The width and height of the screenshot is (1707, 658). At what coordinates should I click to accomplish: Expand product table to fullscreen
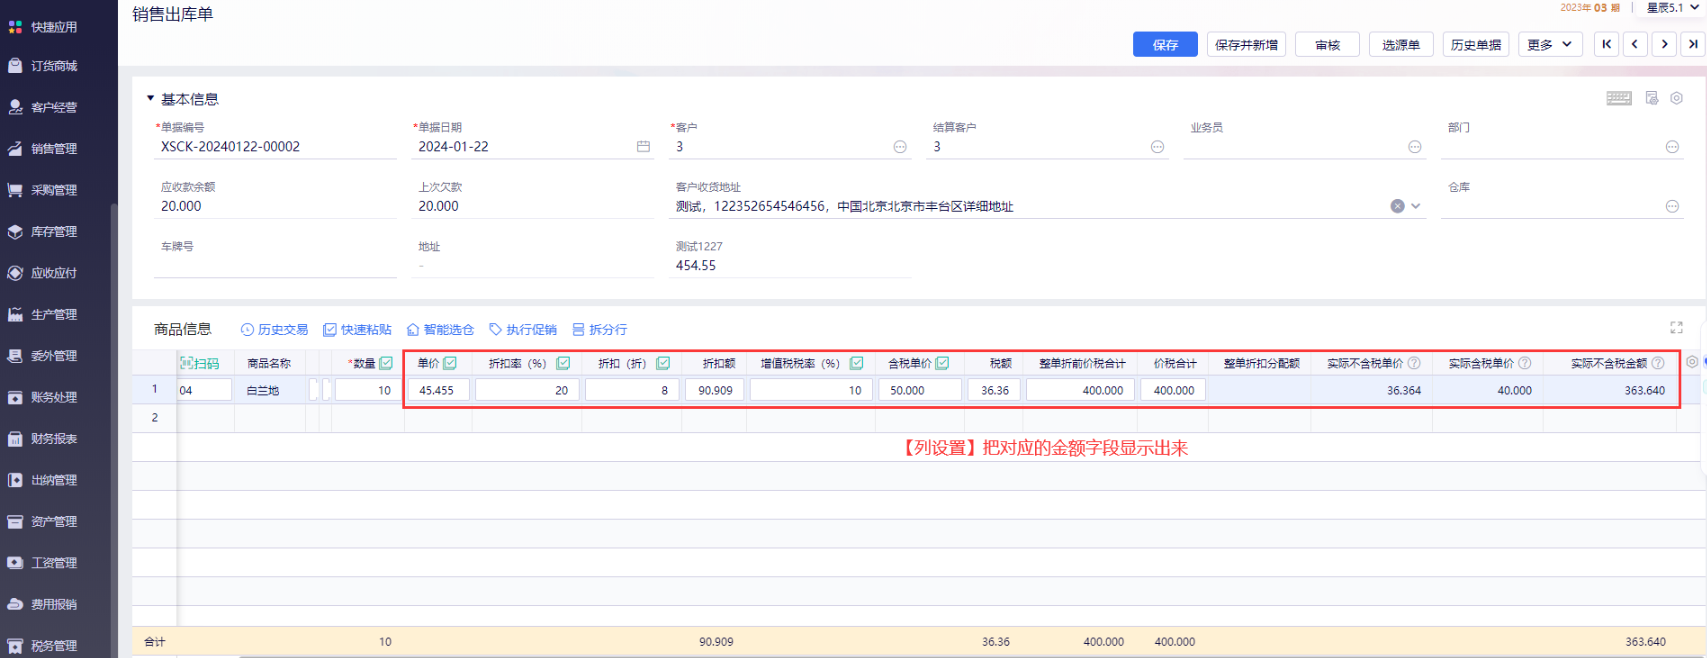1676,328
